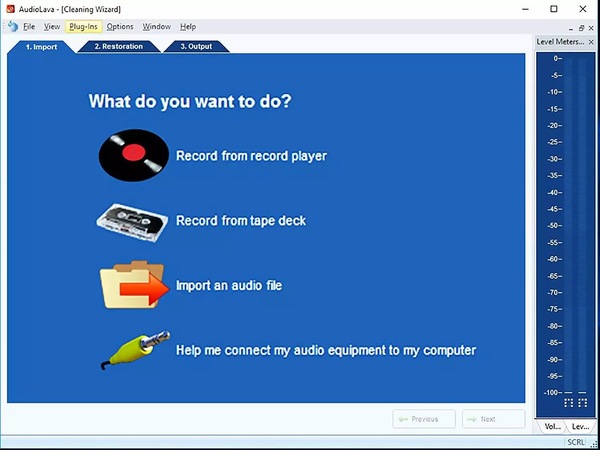
Task: Click the Level Meters panel title
Action: pyautogui.click(x=560, y=42)
